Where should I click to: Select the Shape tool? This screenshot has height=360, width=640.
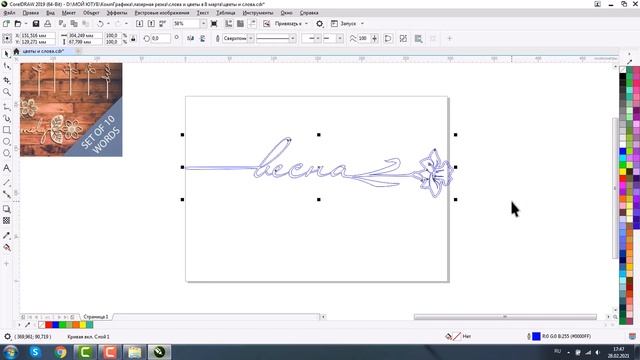pos(7,66)
